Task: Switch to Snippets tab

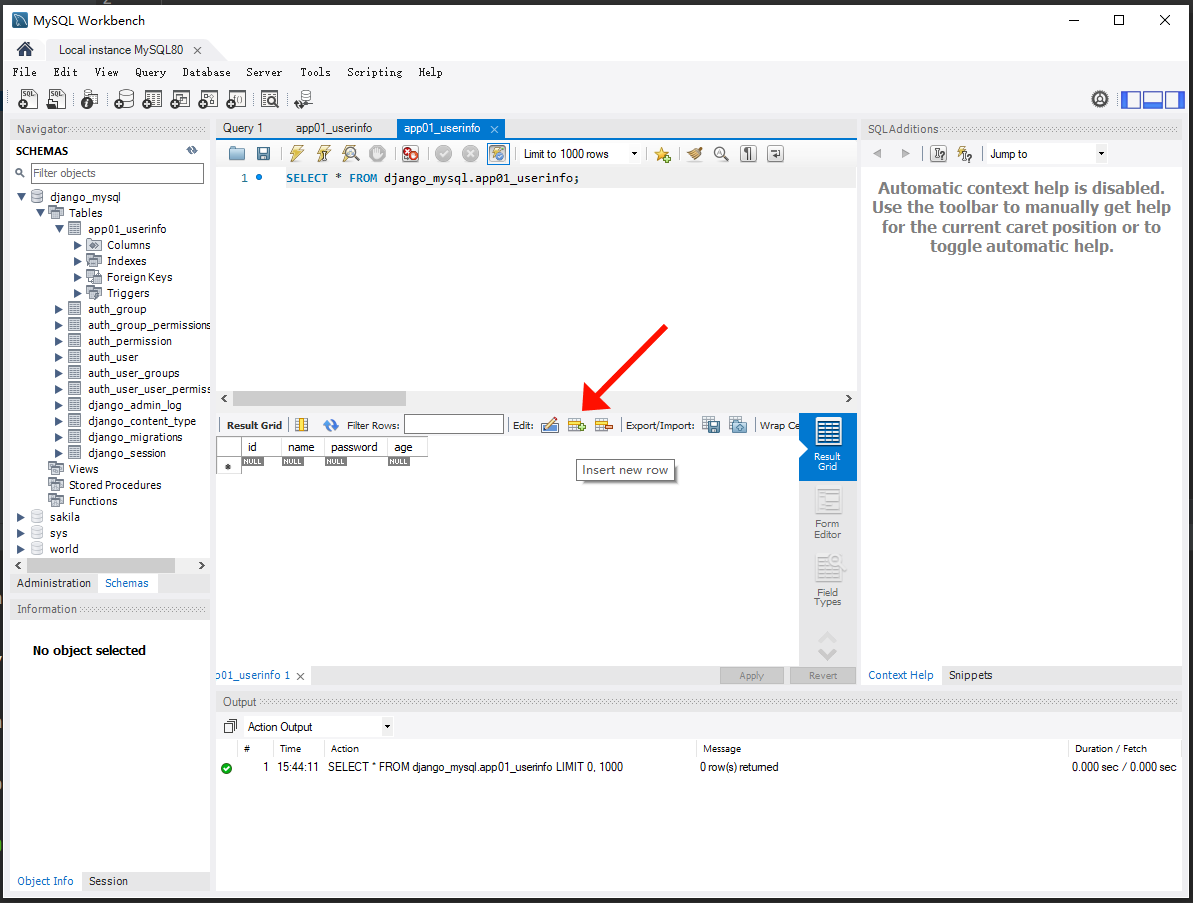Action: tap(970, 675)
